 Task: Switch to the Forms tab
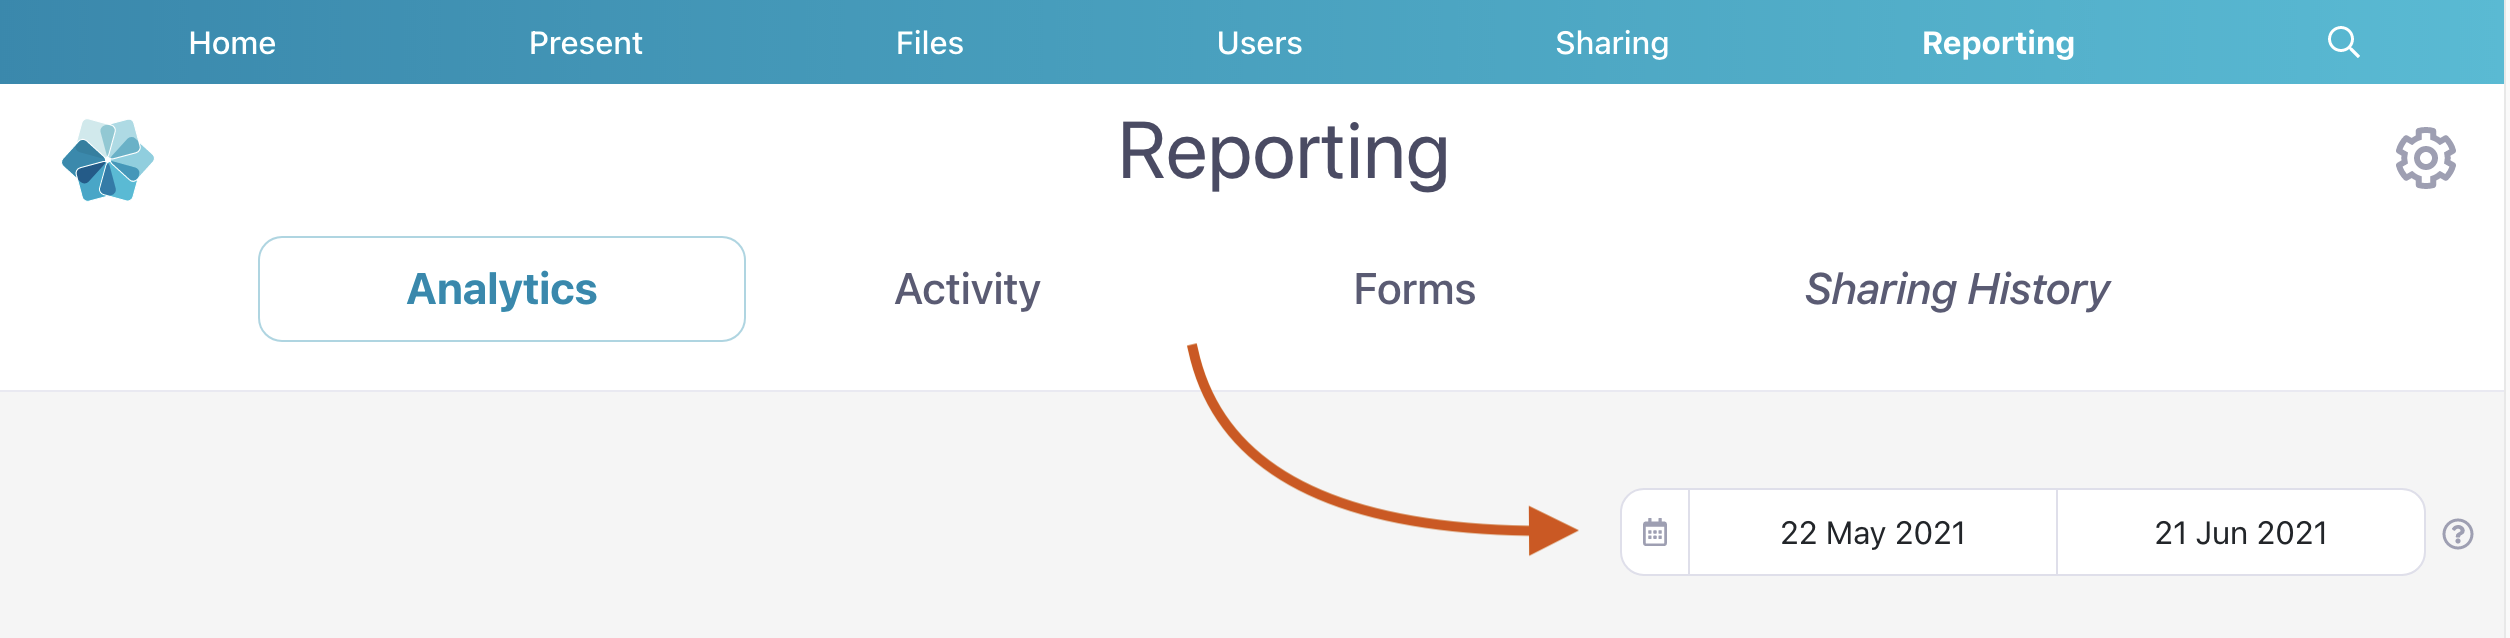tap(1414, 289)
